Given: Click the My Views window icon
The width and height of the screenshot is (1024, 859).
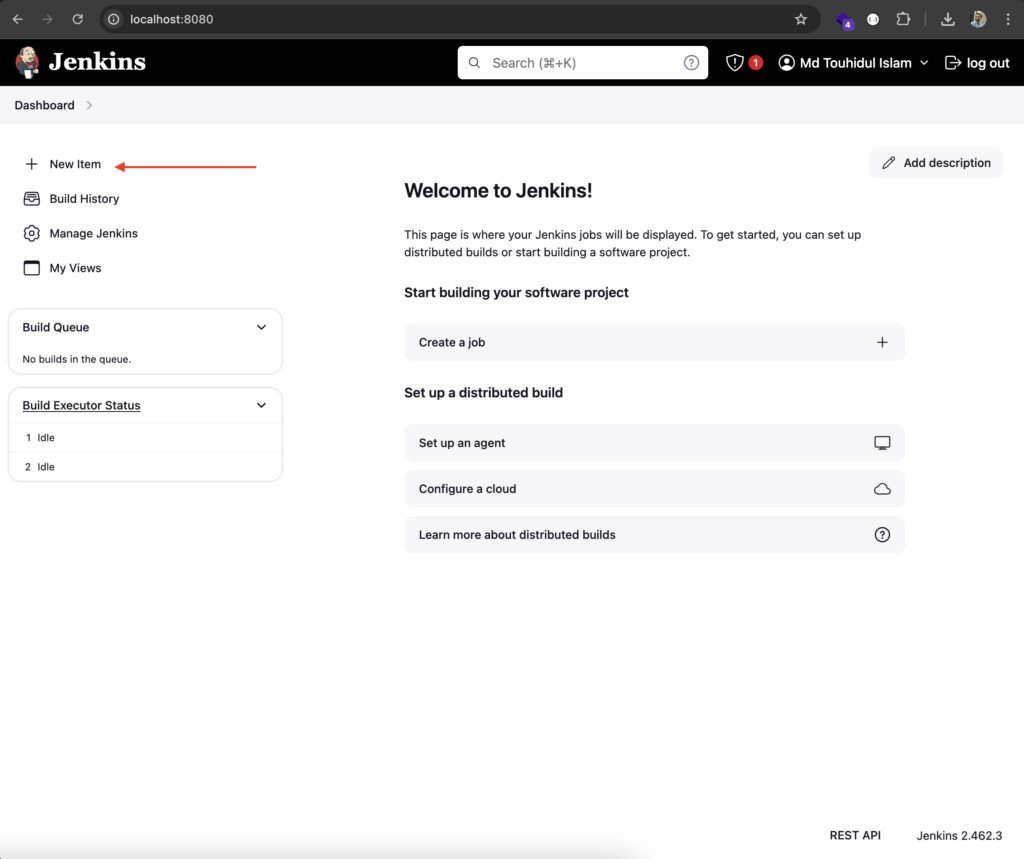Looking at the screenshot, I should coord(31,268).
